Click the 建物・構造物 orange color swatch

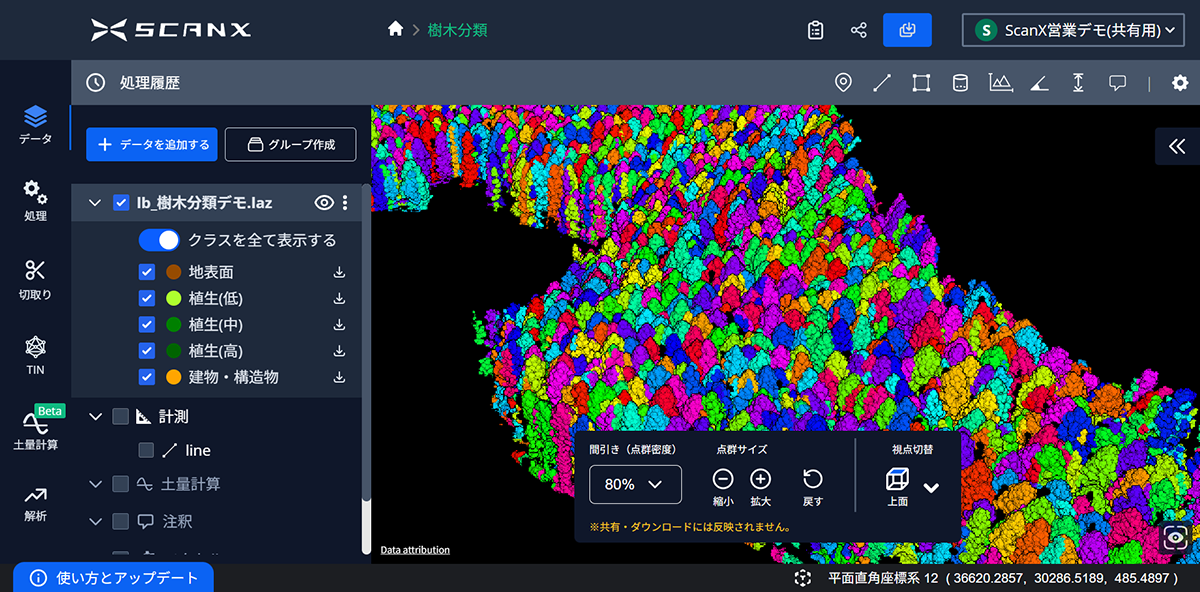(173, 377)
